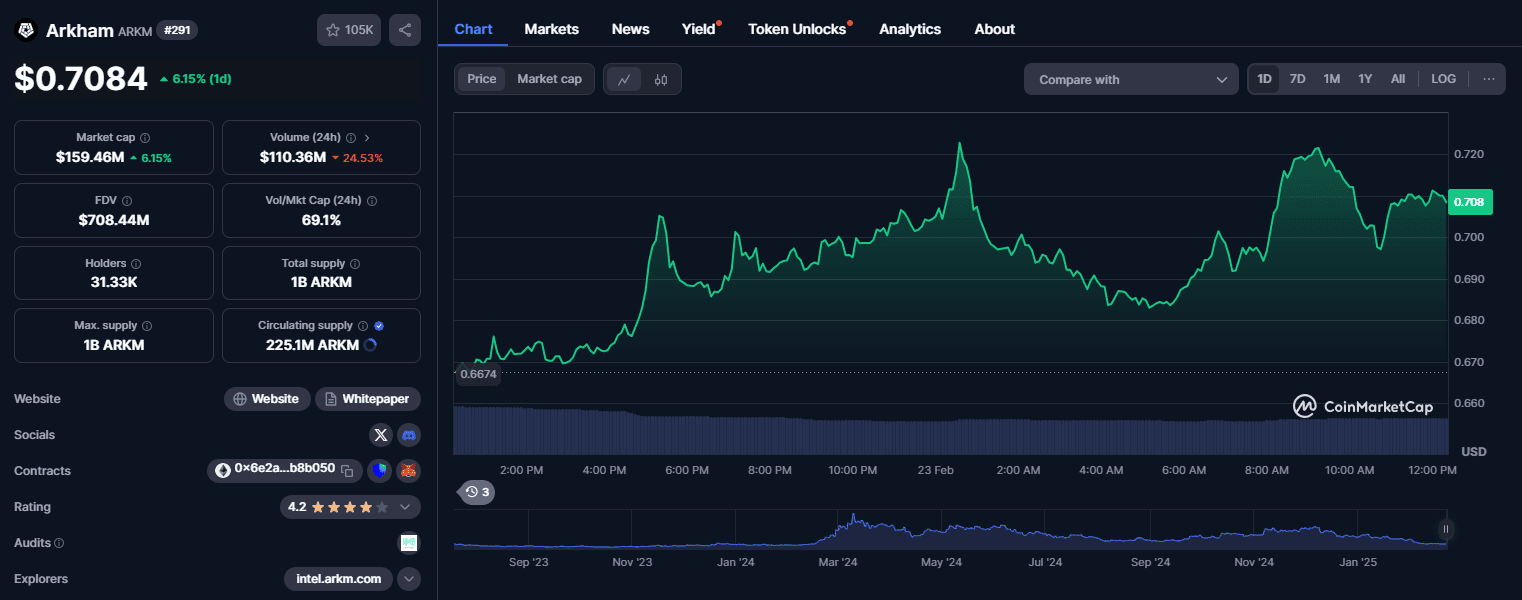This screenshot has height=600, width=1522.
Task: Click the Circulating supply info icon
Action: coord(363,326)
